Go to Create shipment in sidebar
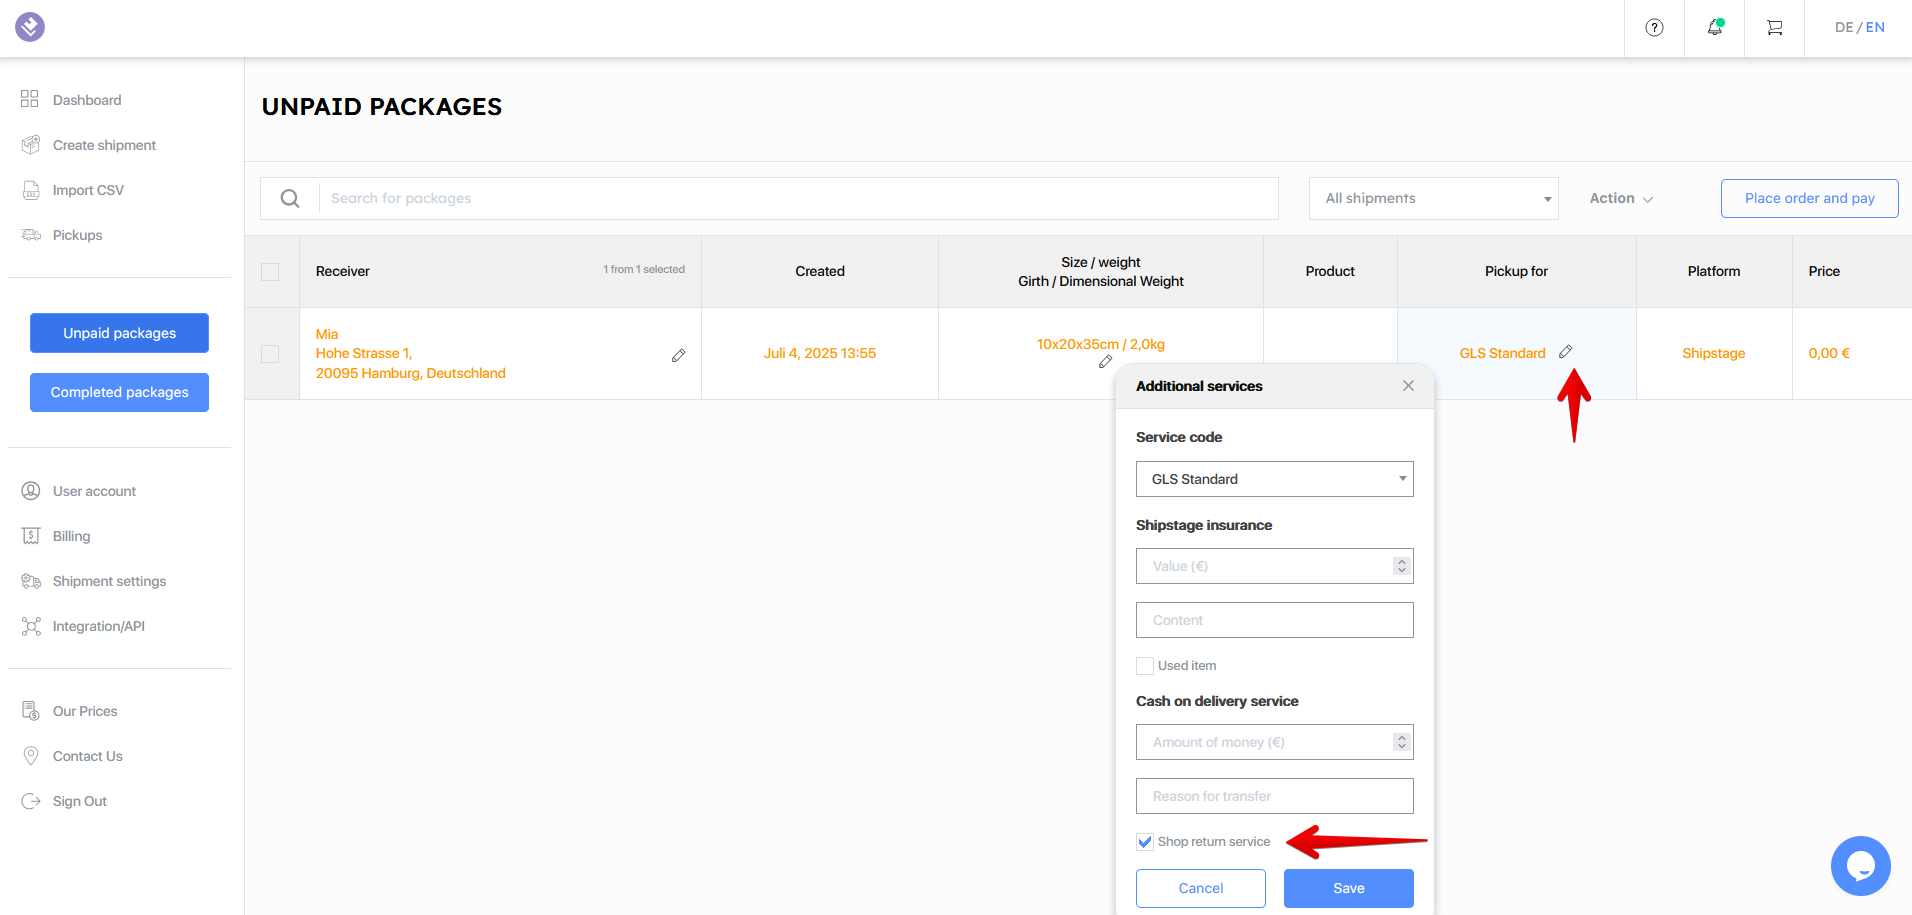 tap(104, 145)
